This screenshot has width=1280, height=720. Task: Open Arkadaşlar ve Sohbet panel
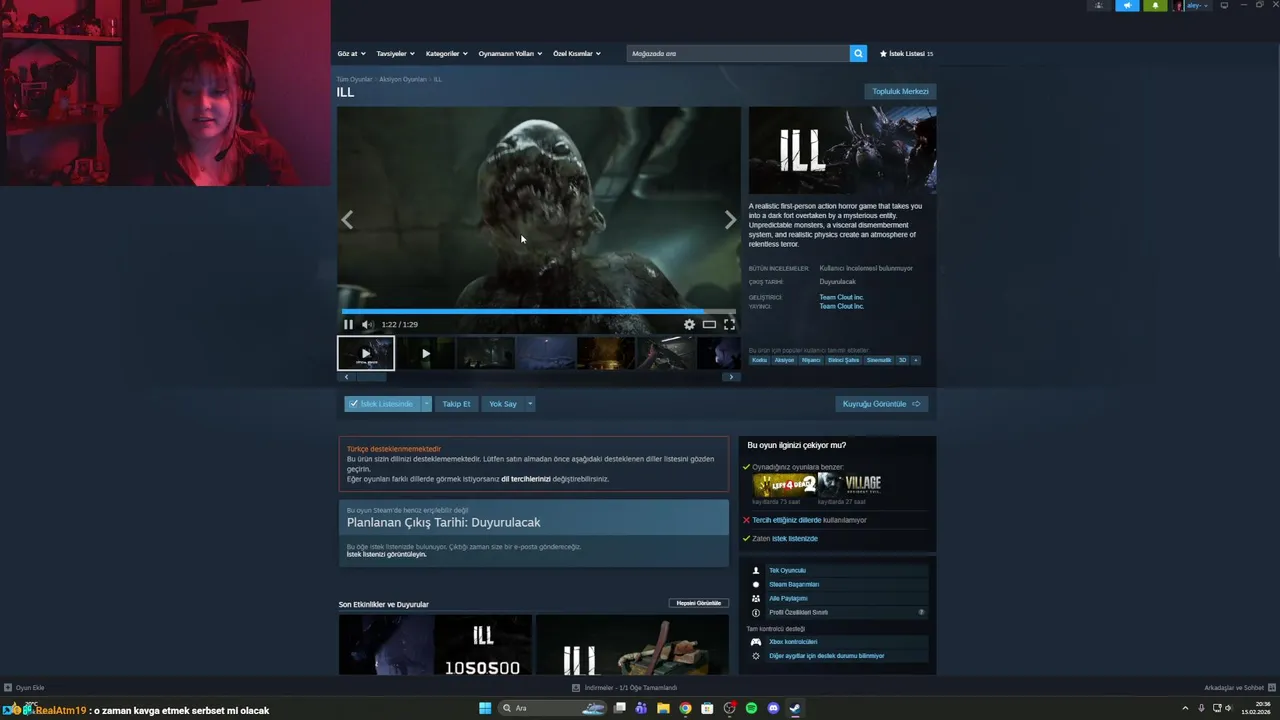[x=1240, y=688]
